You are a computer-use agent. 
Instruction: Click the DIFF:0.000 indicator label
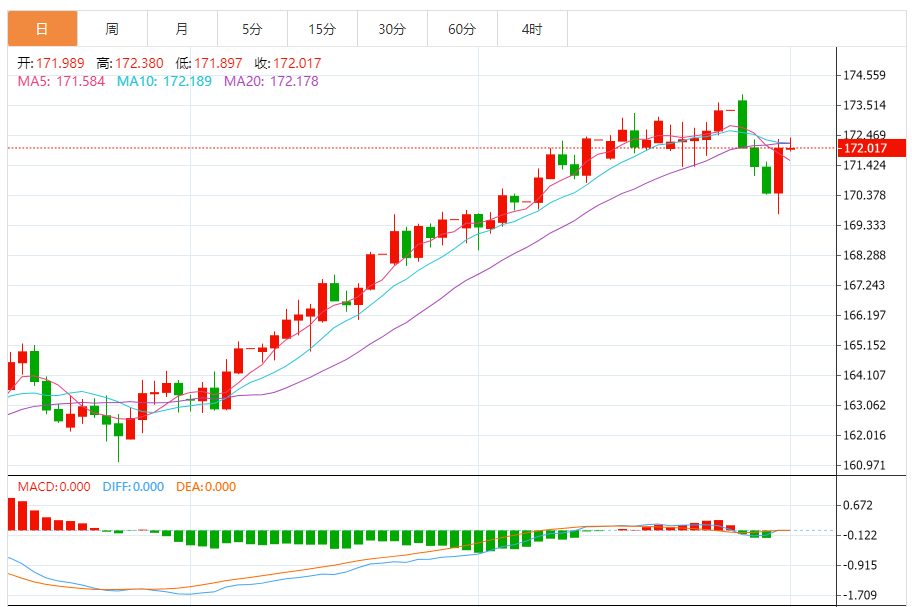click(x=133, y=487)
